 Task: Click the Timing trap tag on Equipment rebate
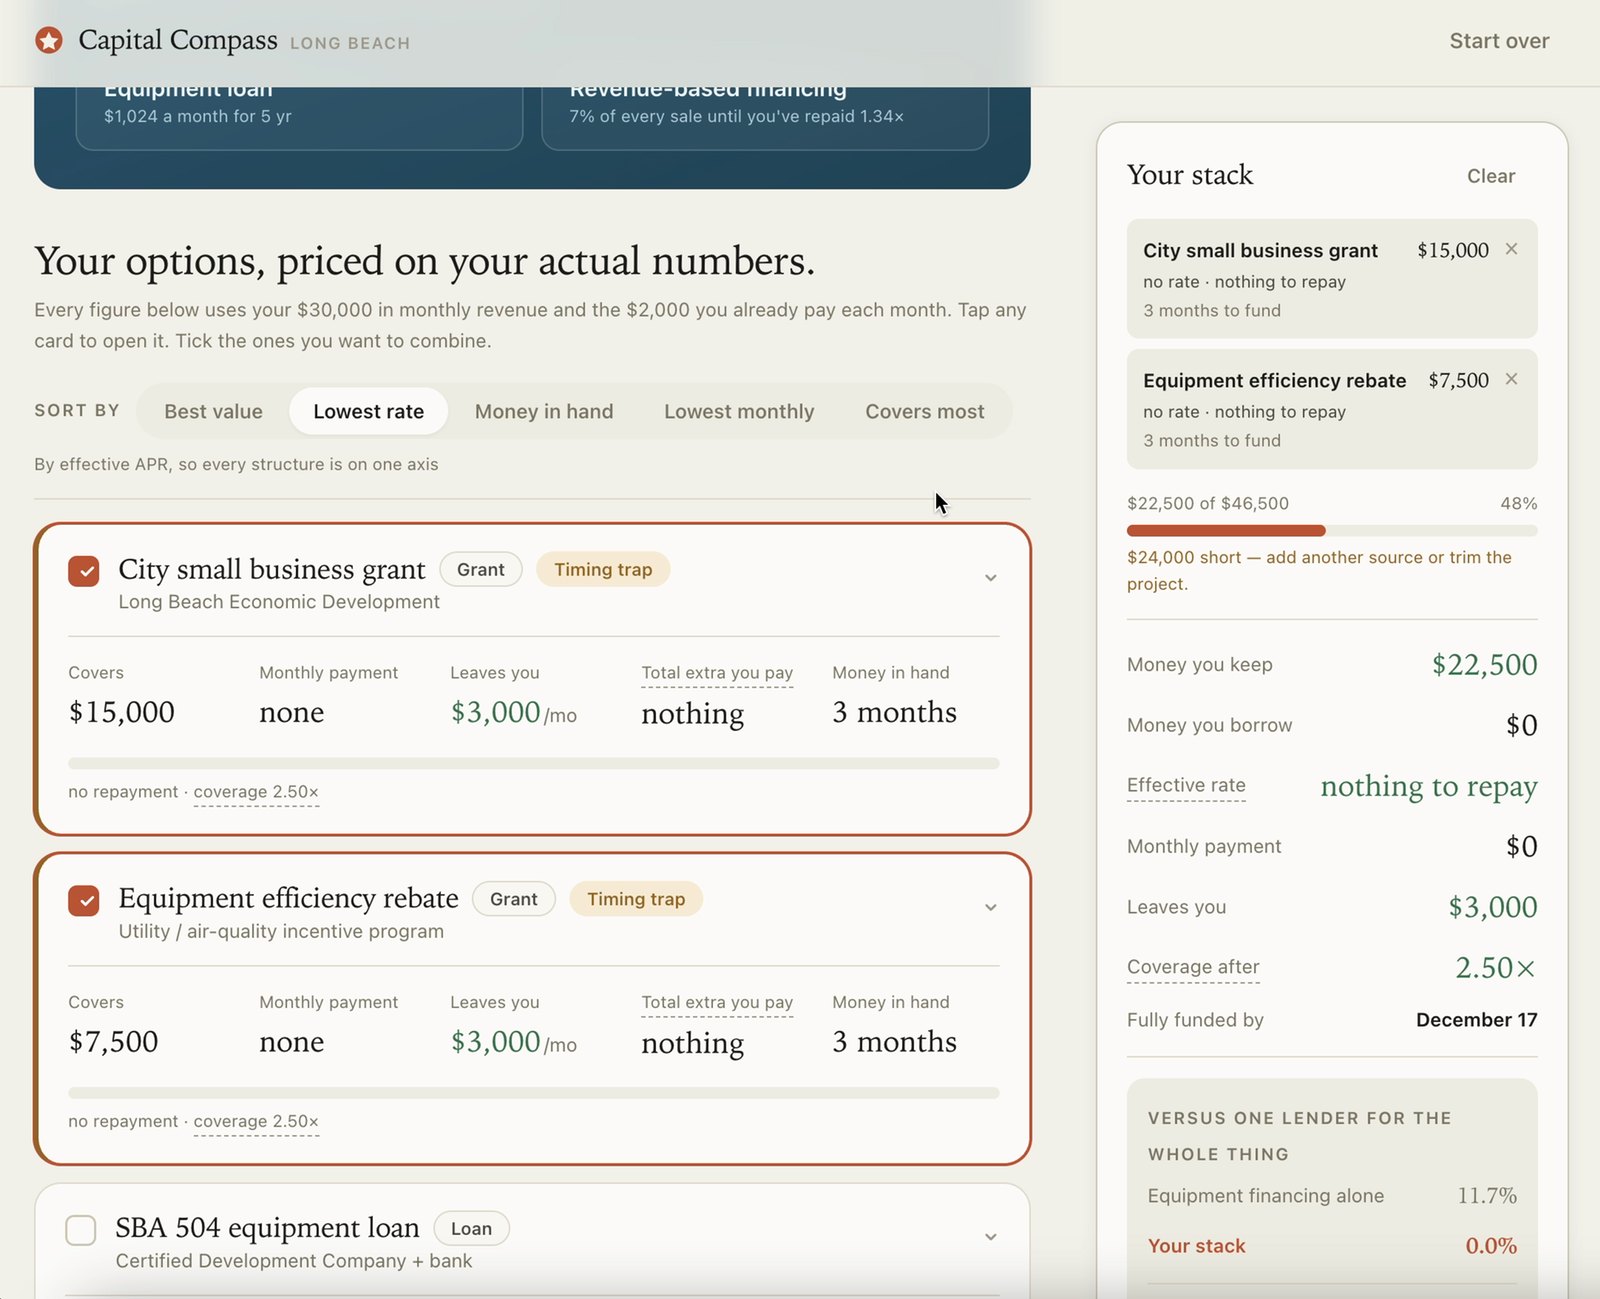[636, 899]
